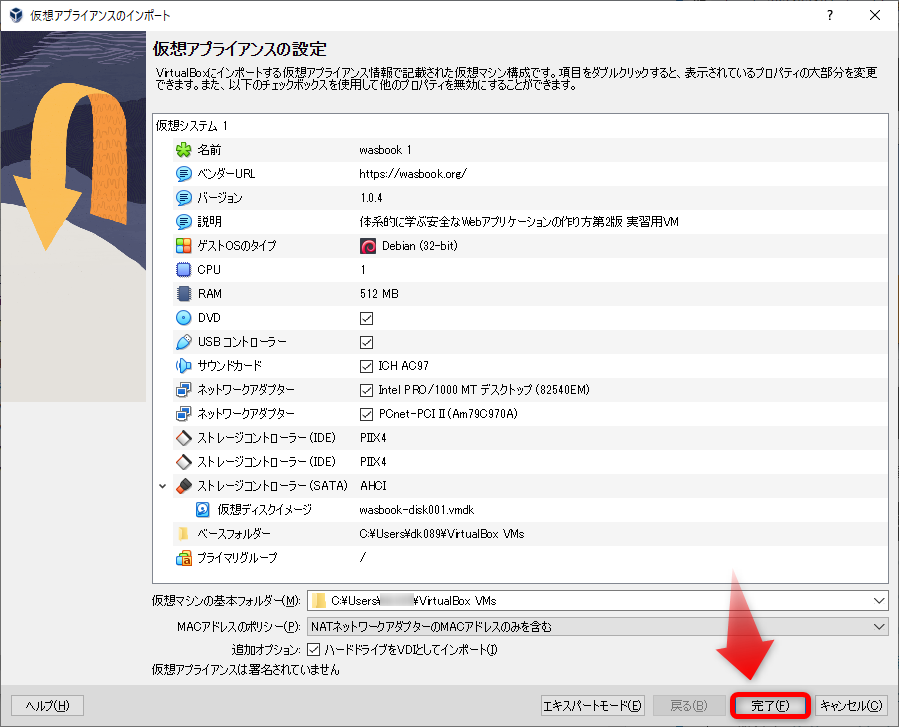Click the CPU chip icon
Viewport: 899px width, 727px height.
(183, 269)
